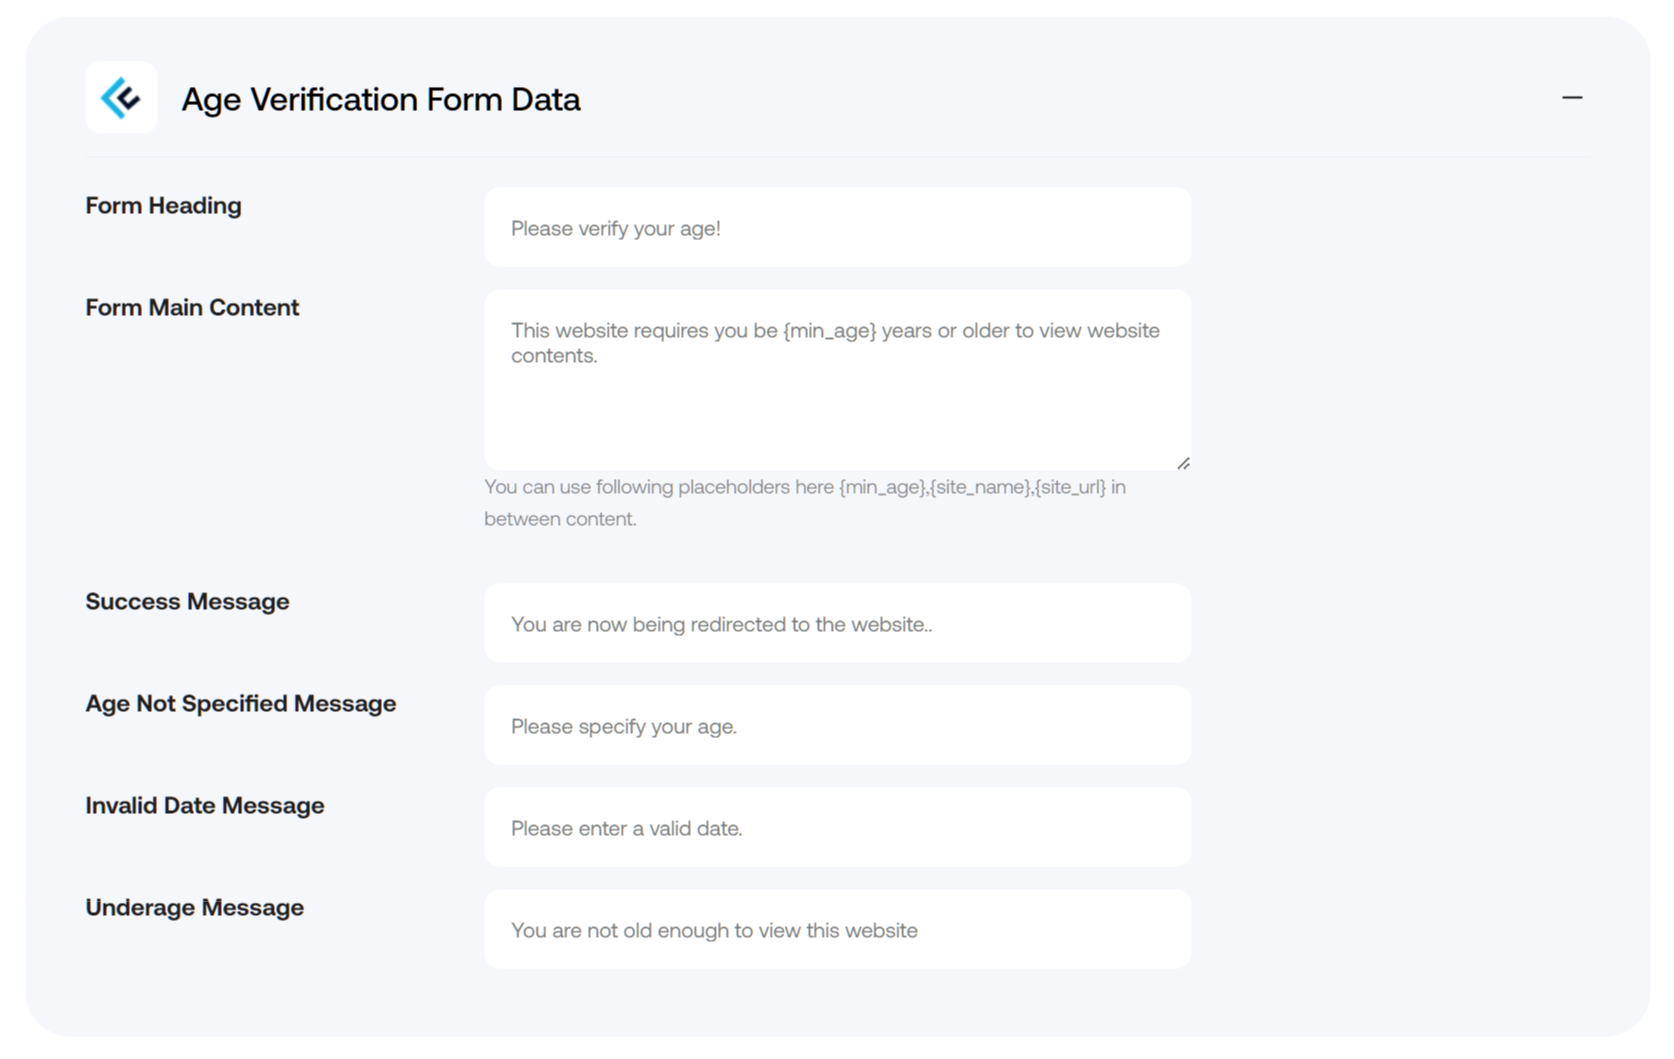Image resolution: width=1674 pixels, height=1059 pixels.
Task: Click the textarea resize handle corner
Action: coord(1183,463)
